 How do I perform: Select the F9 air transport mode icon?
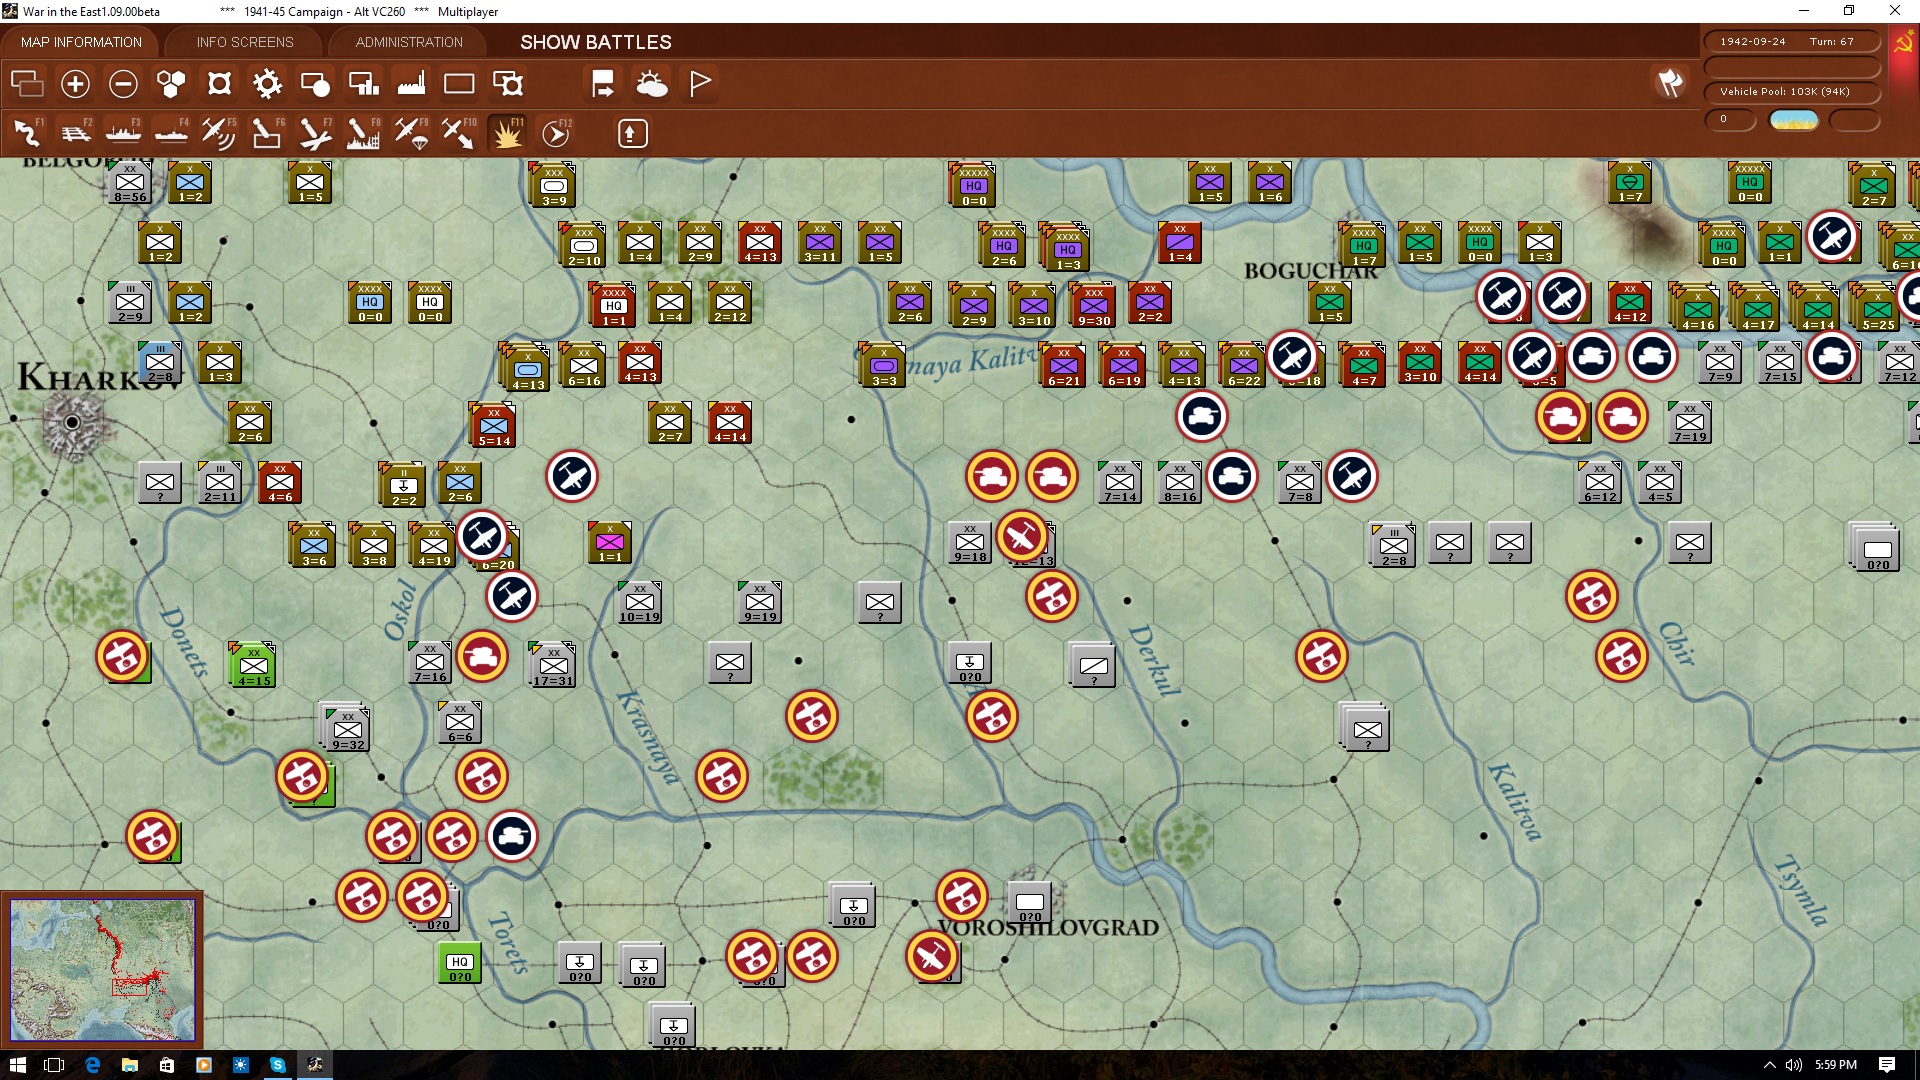(x=411, y=133)
